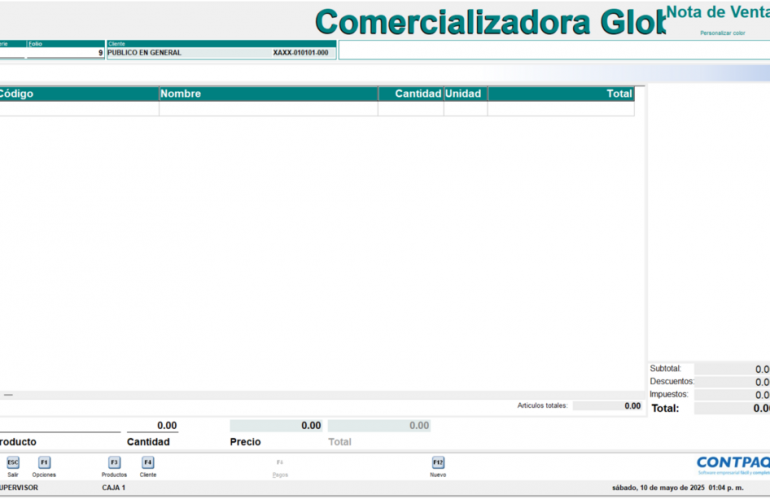This screenshot has width=770, height=499.
Task: Click the first empty Nombre cell
Action: (268, 109)
